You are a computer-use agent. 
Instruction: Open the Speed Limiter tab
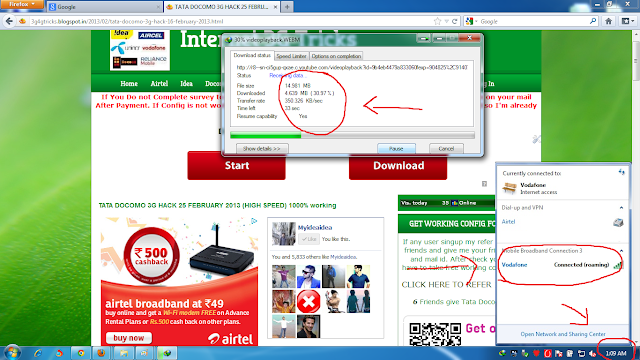point(291,56)
